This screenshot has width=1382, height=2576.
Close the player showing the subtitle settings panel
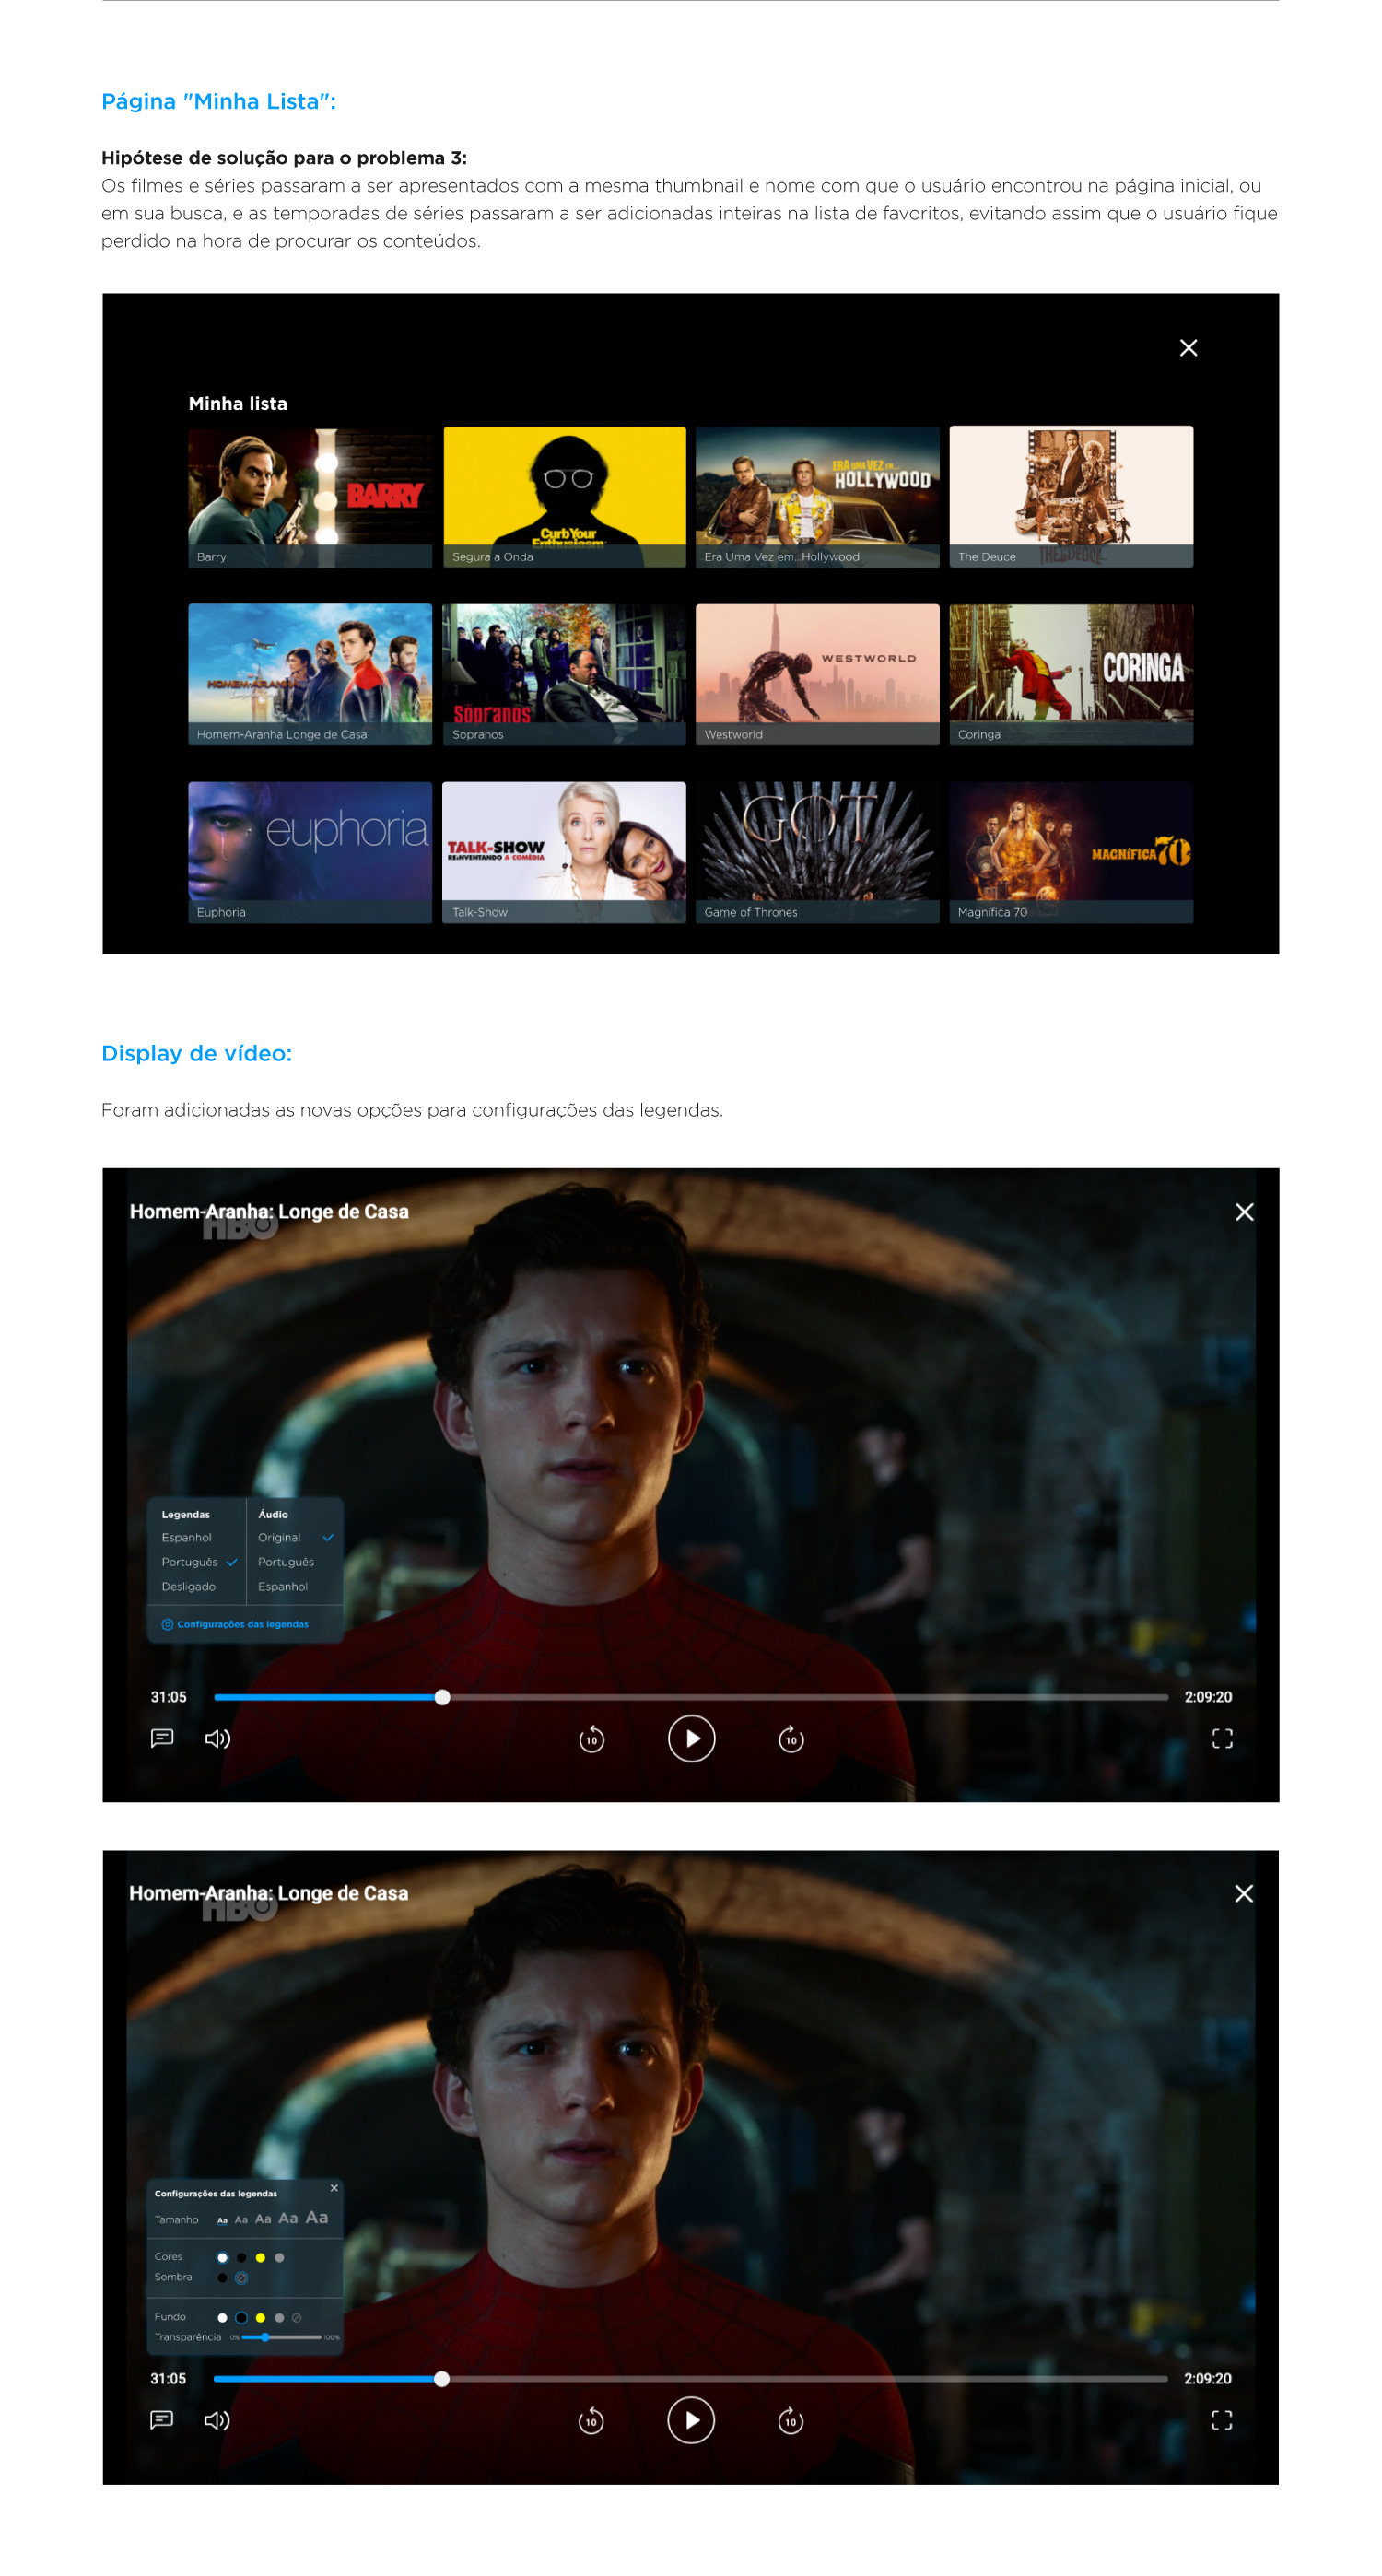click(1244, 1893)
